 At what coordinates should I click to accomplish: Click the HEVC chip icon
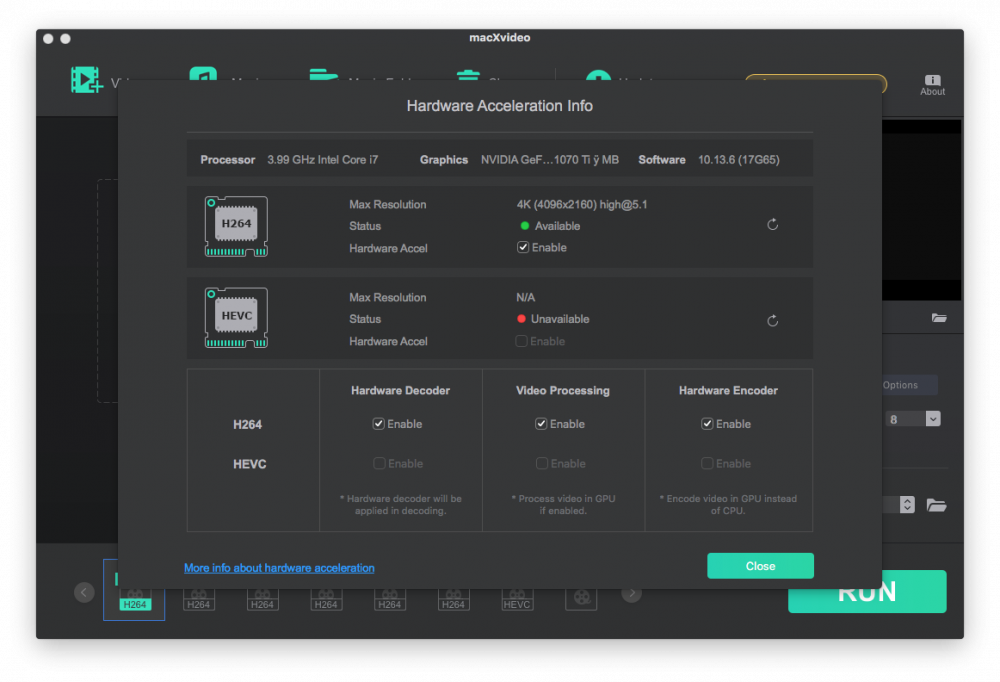[x=236, y=318]
